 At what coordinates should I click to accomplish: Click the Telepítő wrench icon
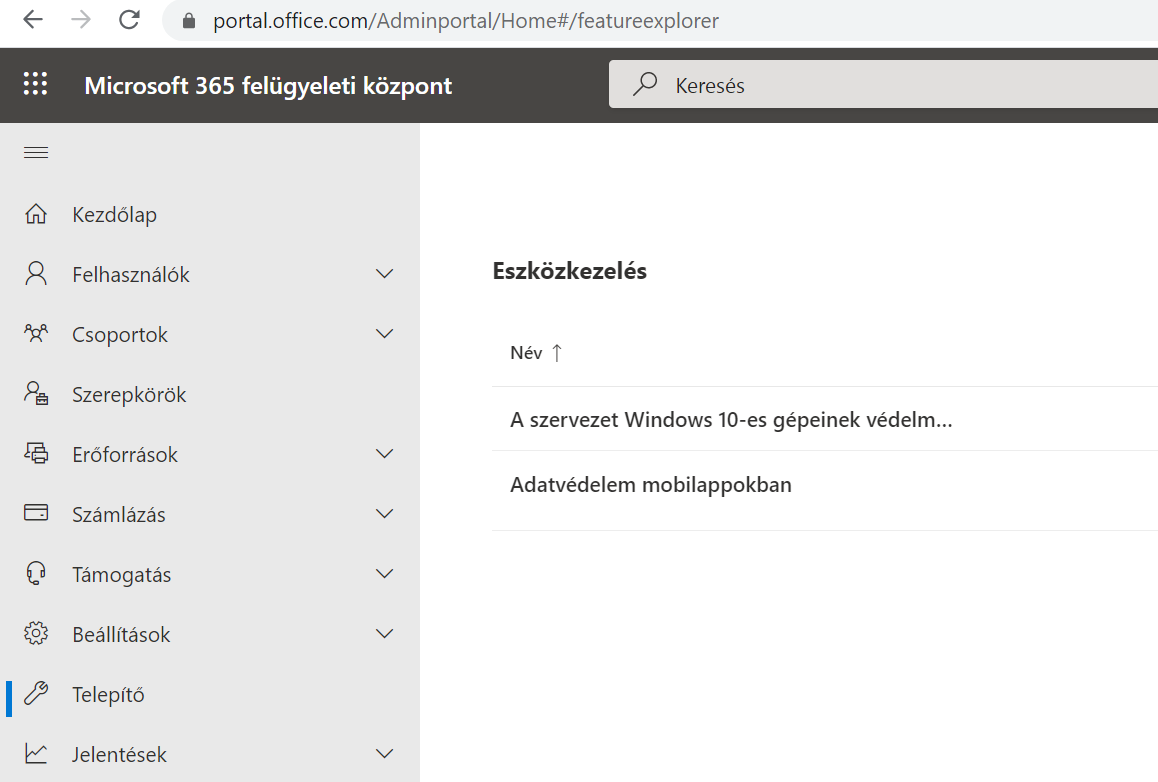[36, 693]
